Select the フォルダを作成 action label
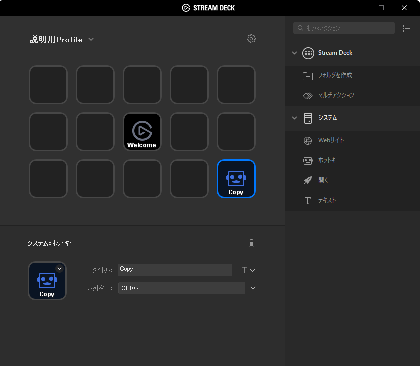Image resolution: width=420 pixels, height=366 pixels. (x=335, y=75)
